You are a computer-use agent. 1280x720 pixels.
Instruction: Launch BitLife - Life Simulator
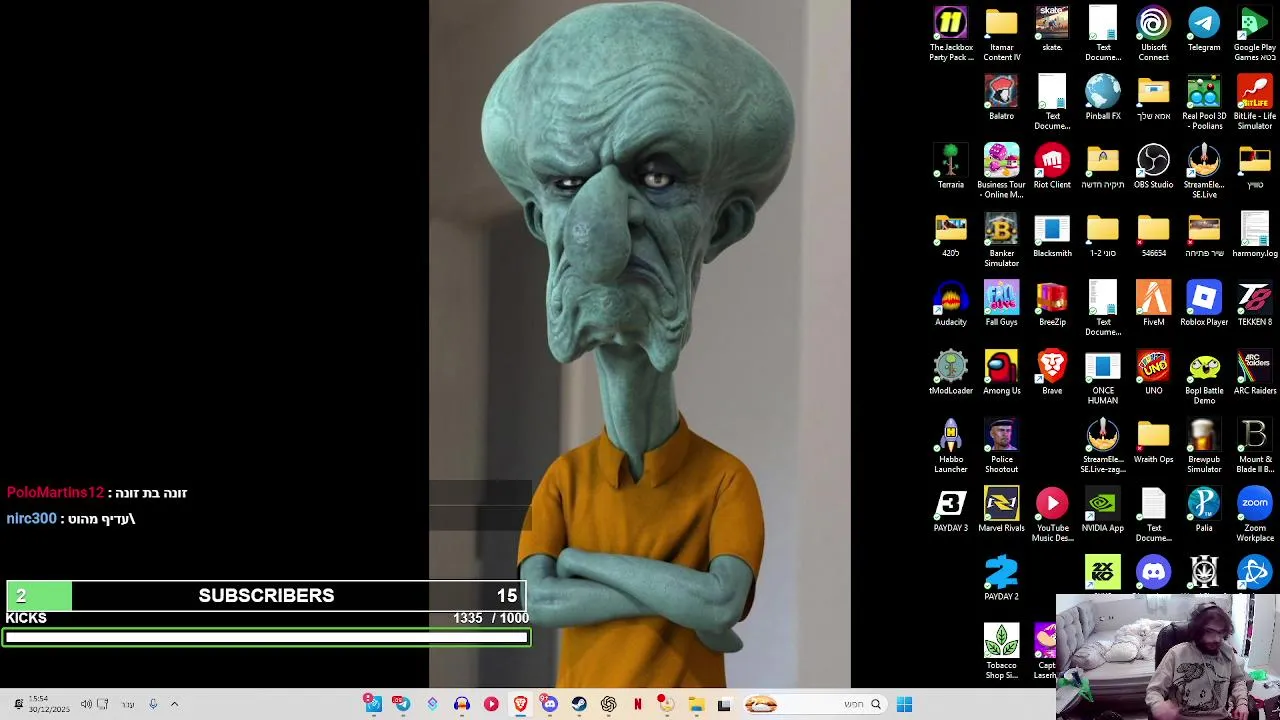[1254, 103]
